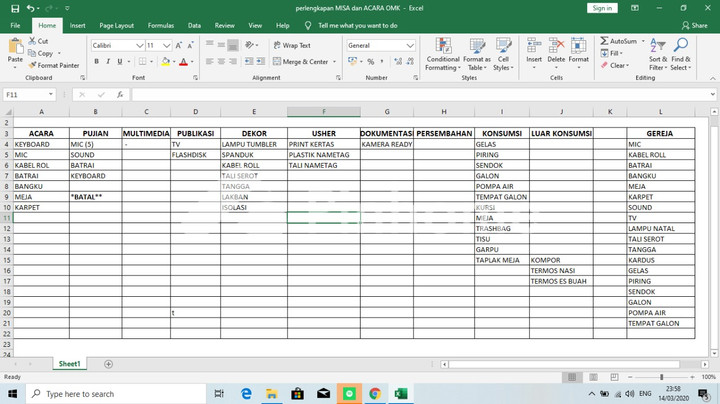
Task: Click the Sign in button
Action: (601, 8)
